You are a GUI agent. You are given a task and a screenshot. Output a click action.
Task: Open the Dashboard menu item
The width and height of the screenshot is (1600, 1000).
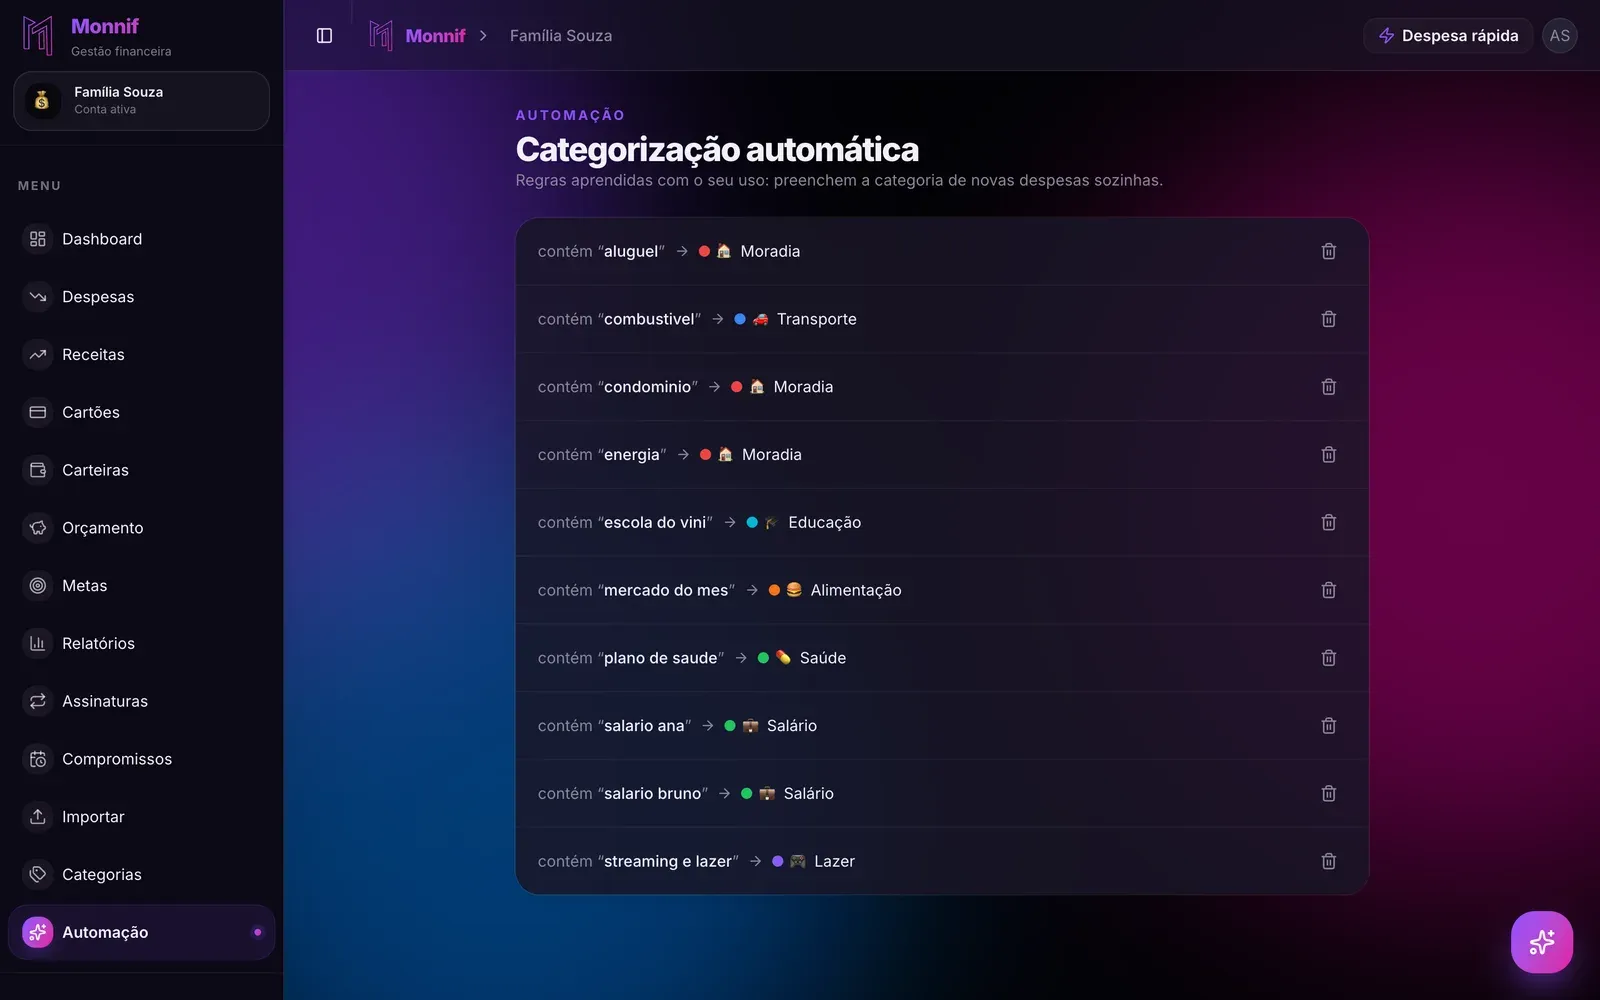(141, 239)
